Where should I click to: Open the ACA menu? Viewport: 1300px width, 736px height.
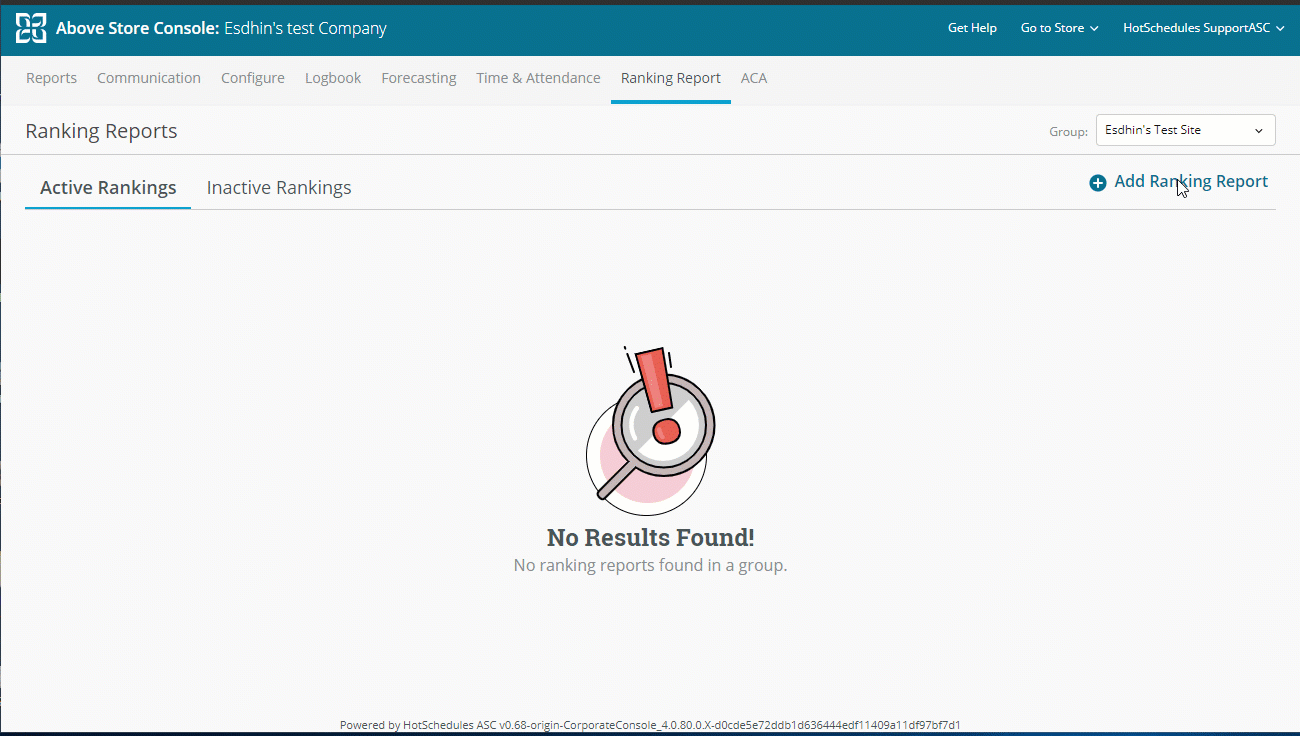(754, 78)
